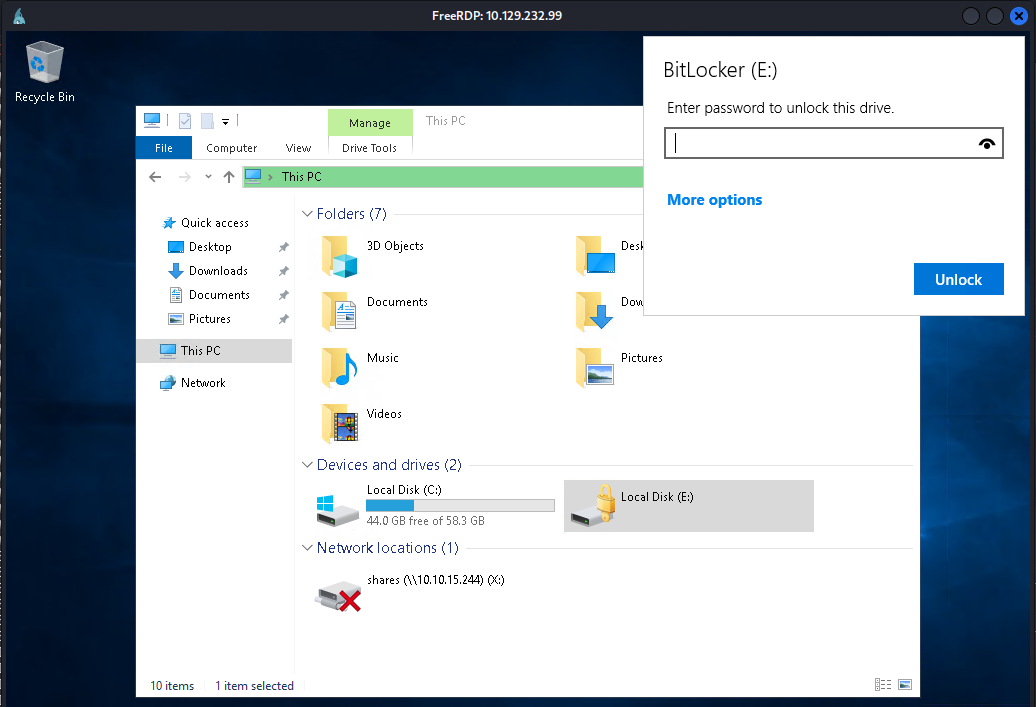Image resolution: width=1036 pixels, height=707 pixels.
Task: Collapse the Devices and drives group
Action: click(x=307, y=465)
